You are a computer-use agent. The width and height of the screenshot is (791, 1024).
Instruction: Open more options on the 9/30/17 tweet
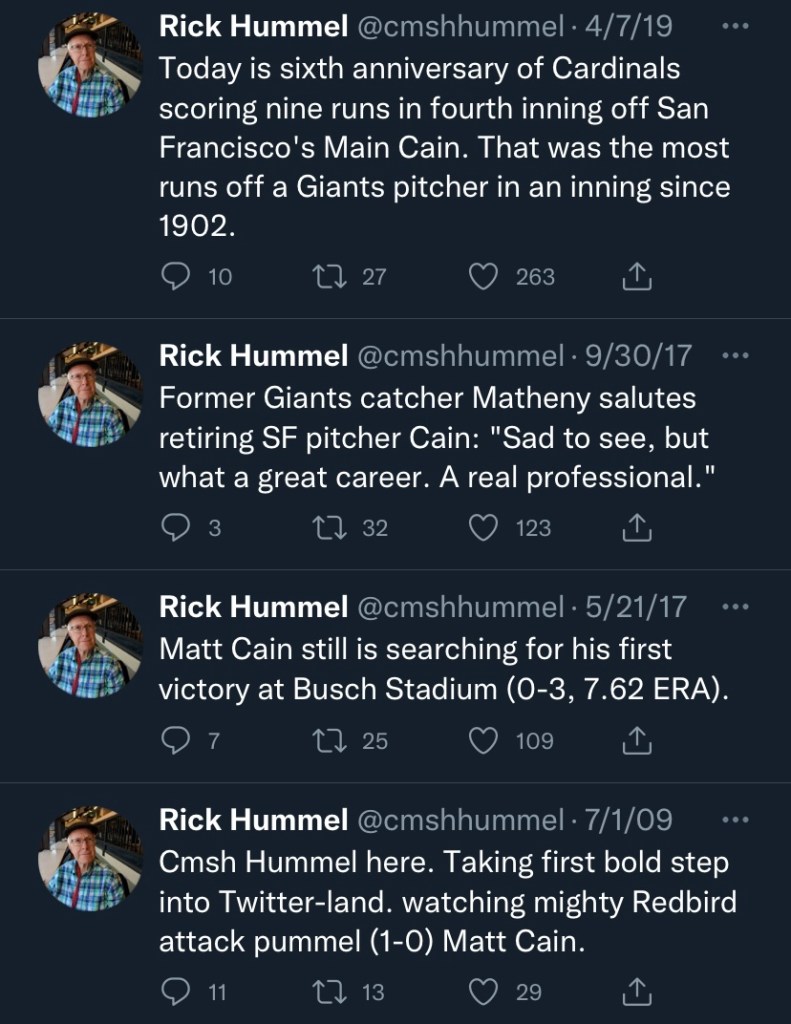[x=734, y=355]
